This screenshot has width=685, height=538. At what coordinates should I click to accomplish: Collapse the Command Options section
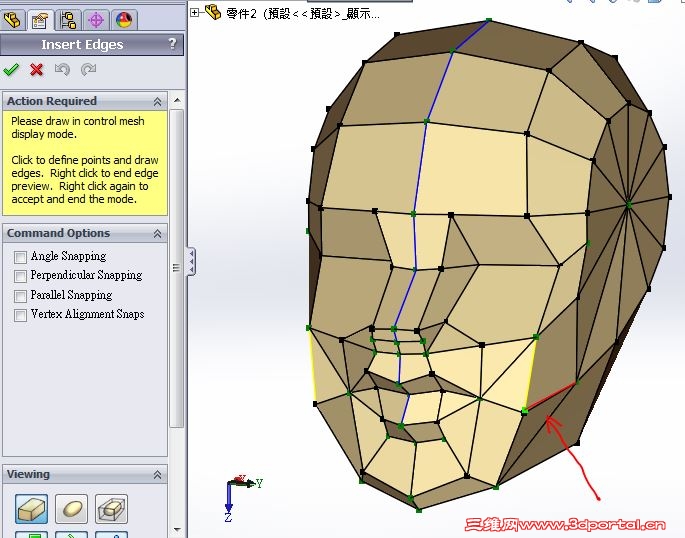coord(157,234)
